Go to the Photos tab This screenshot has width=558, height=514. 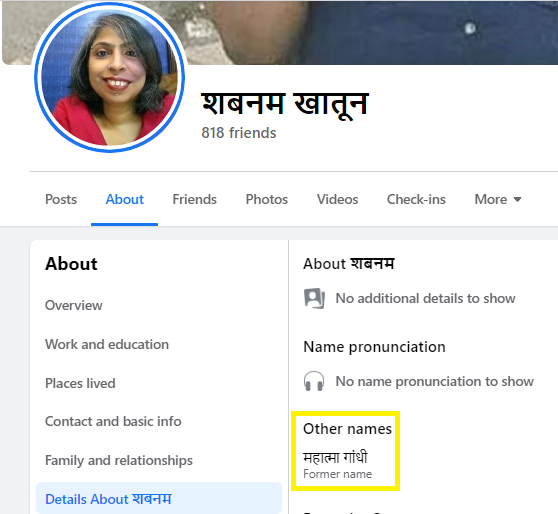pyautogui.click(x=267, y=199)
